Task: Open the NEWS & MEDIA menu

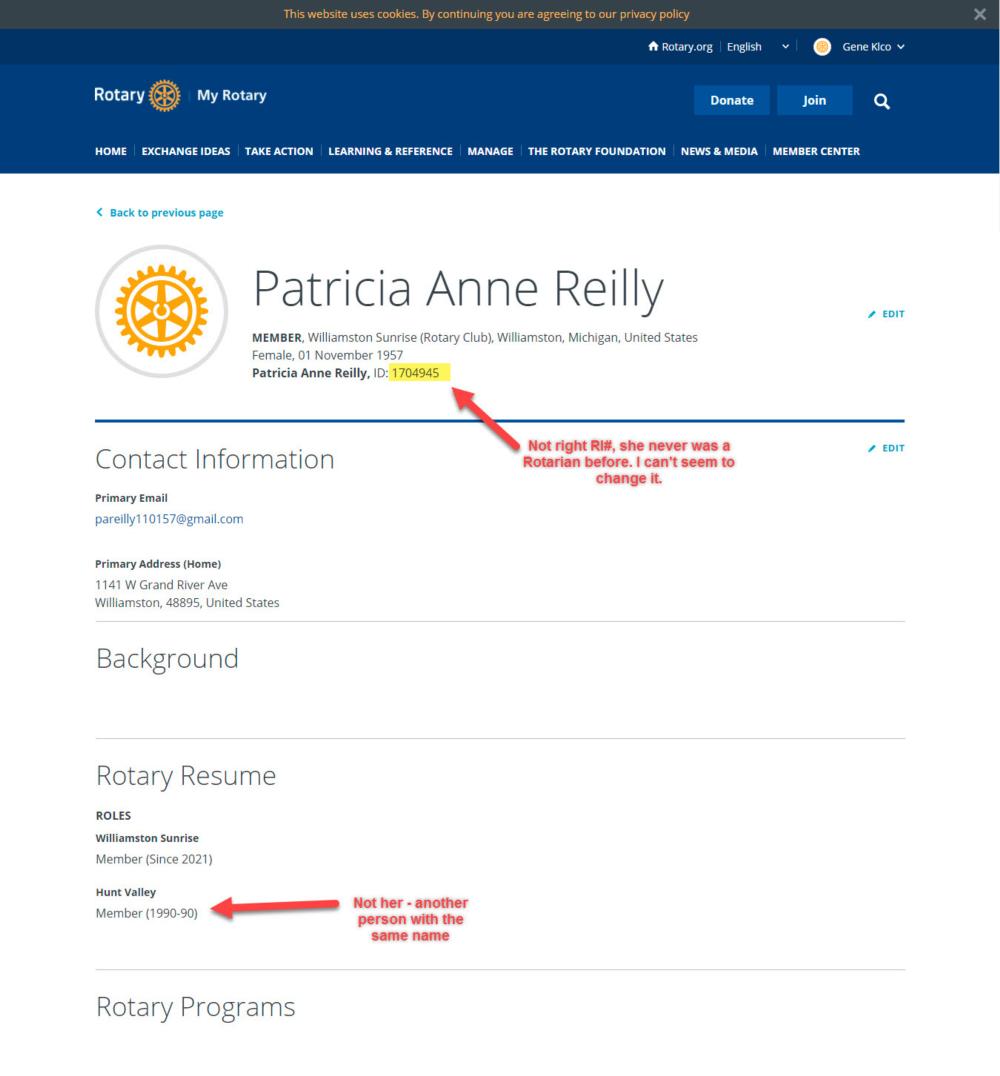Action: 719,151
